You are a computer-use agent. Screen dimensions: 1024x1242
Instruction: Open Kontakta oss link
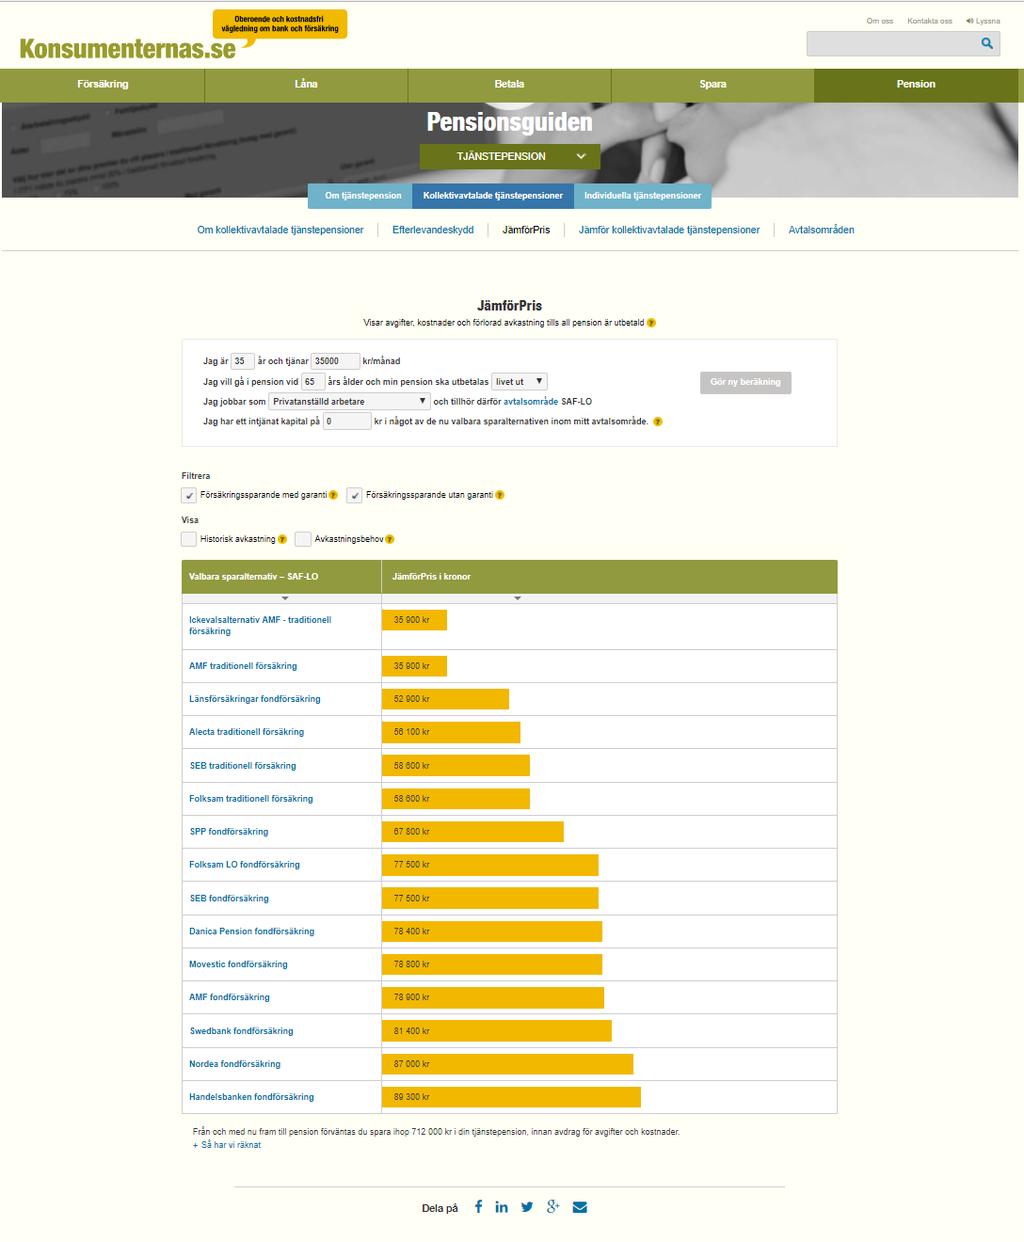pyautogui.click(x=930, y=21)
